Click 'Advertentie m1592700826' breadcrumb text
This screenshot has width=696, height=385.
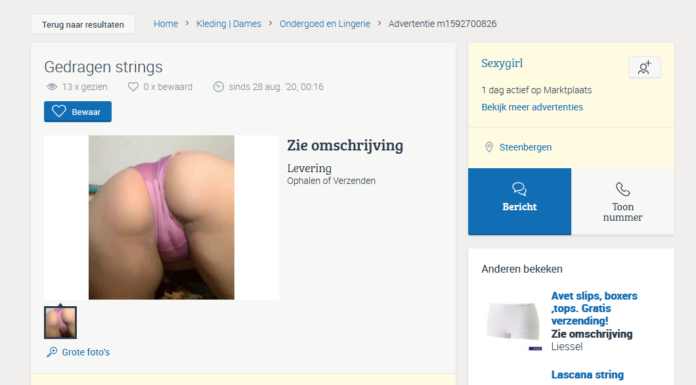[x=443, y=24]
